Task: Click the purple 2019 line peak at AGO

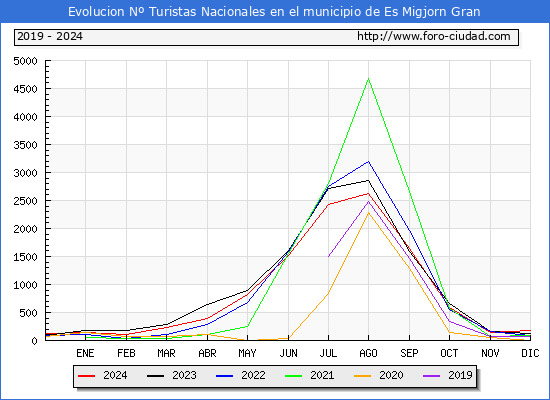Action: tap(368, 202)
